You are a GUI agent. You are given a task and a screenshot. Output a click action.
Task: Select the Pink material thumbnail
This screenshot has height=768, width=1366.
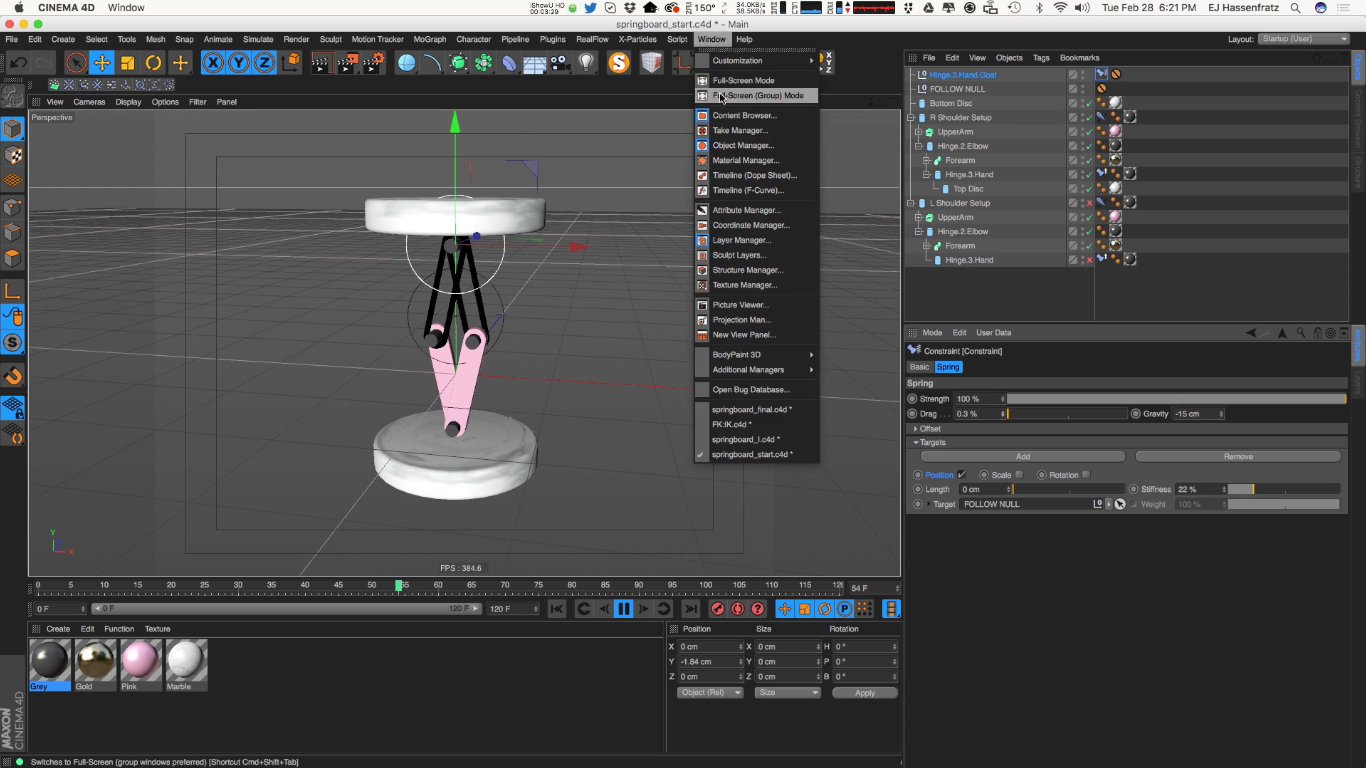click(140, 660)
